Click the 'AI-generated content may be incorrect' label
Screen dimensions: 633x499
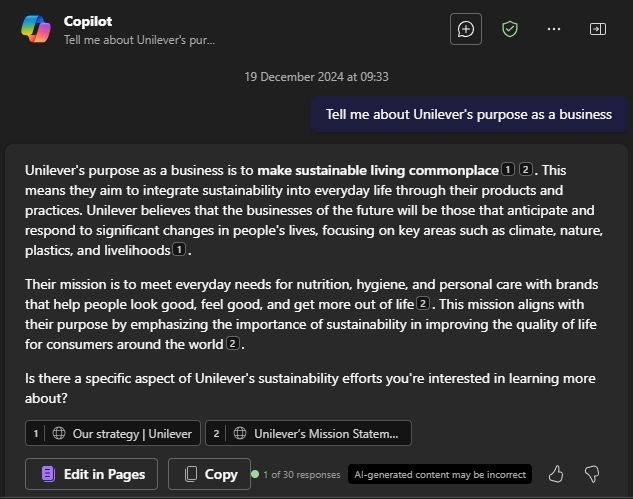(439, 474)
